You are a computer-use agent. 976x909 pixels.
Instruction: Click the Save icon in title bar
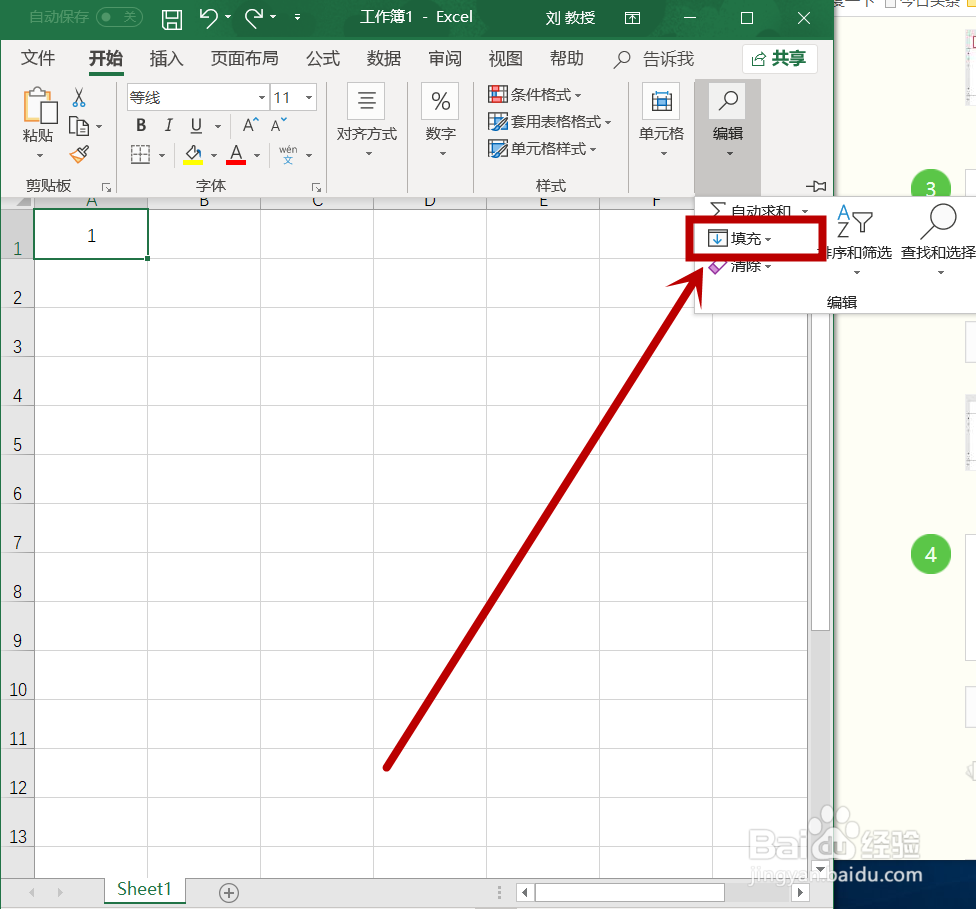(x=172, y=19)
